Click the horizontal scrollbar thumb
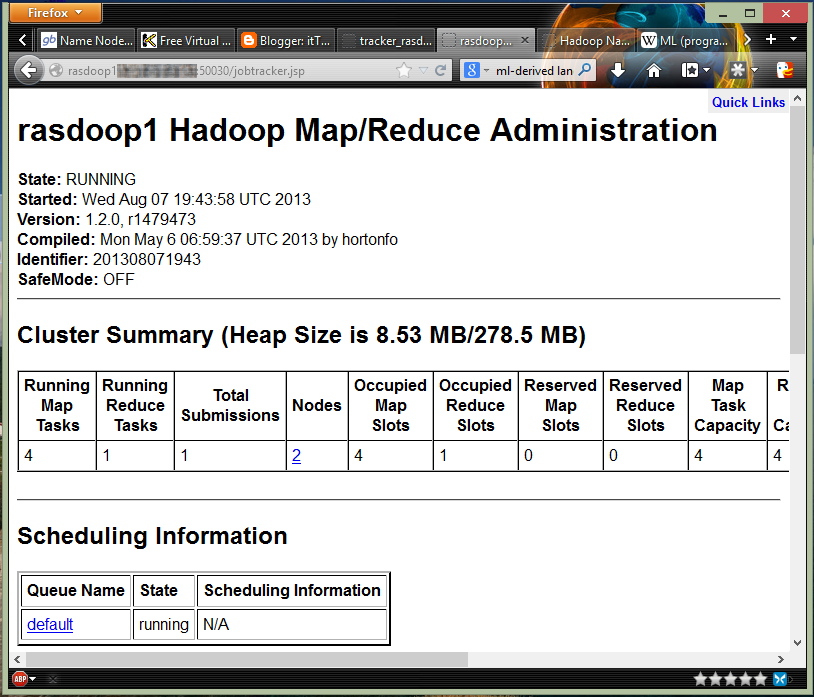The height and width of the screenshot is (697, 814). [247, 659]
